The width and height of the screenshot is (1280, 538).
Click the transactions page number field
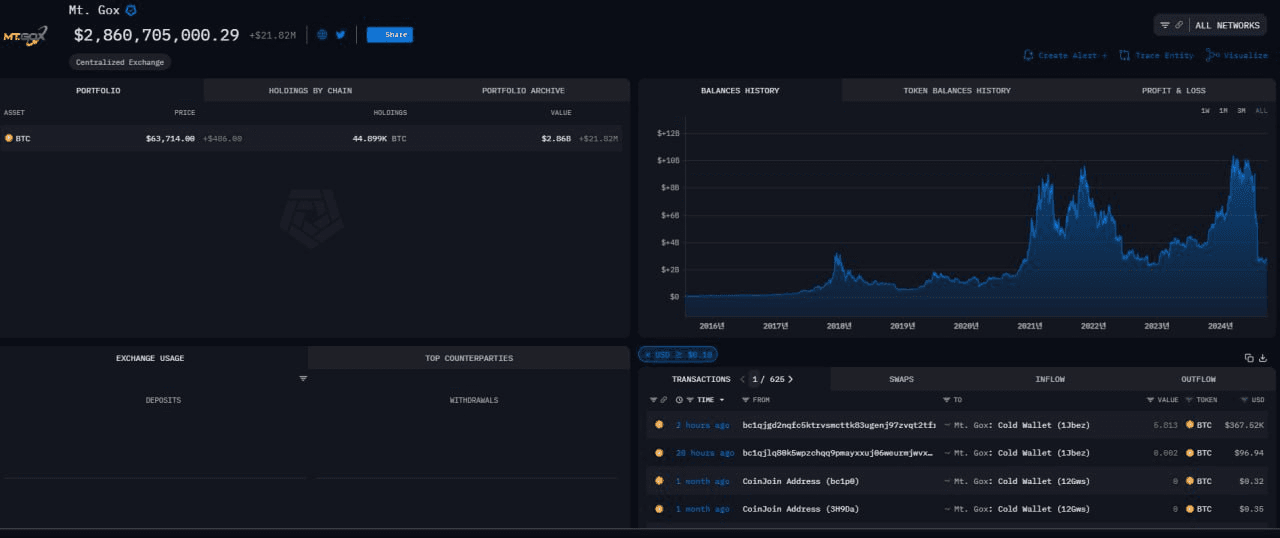[x=755, y=379]
